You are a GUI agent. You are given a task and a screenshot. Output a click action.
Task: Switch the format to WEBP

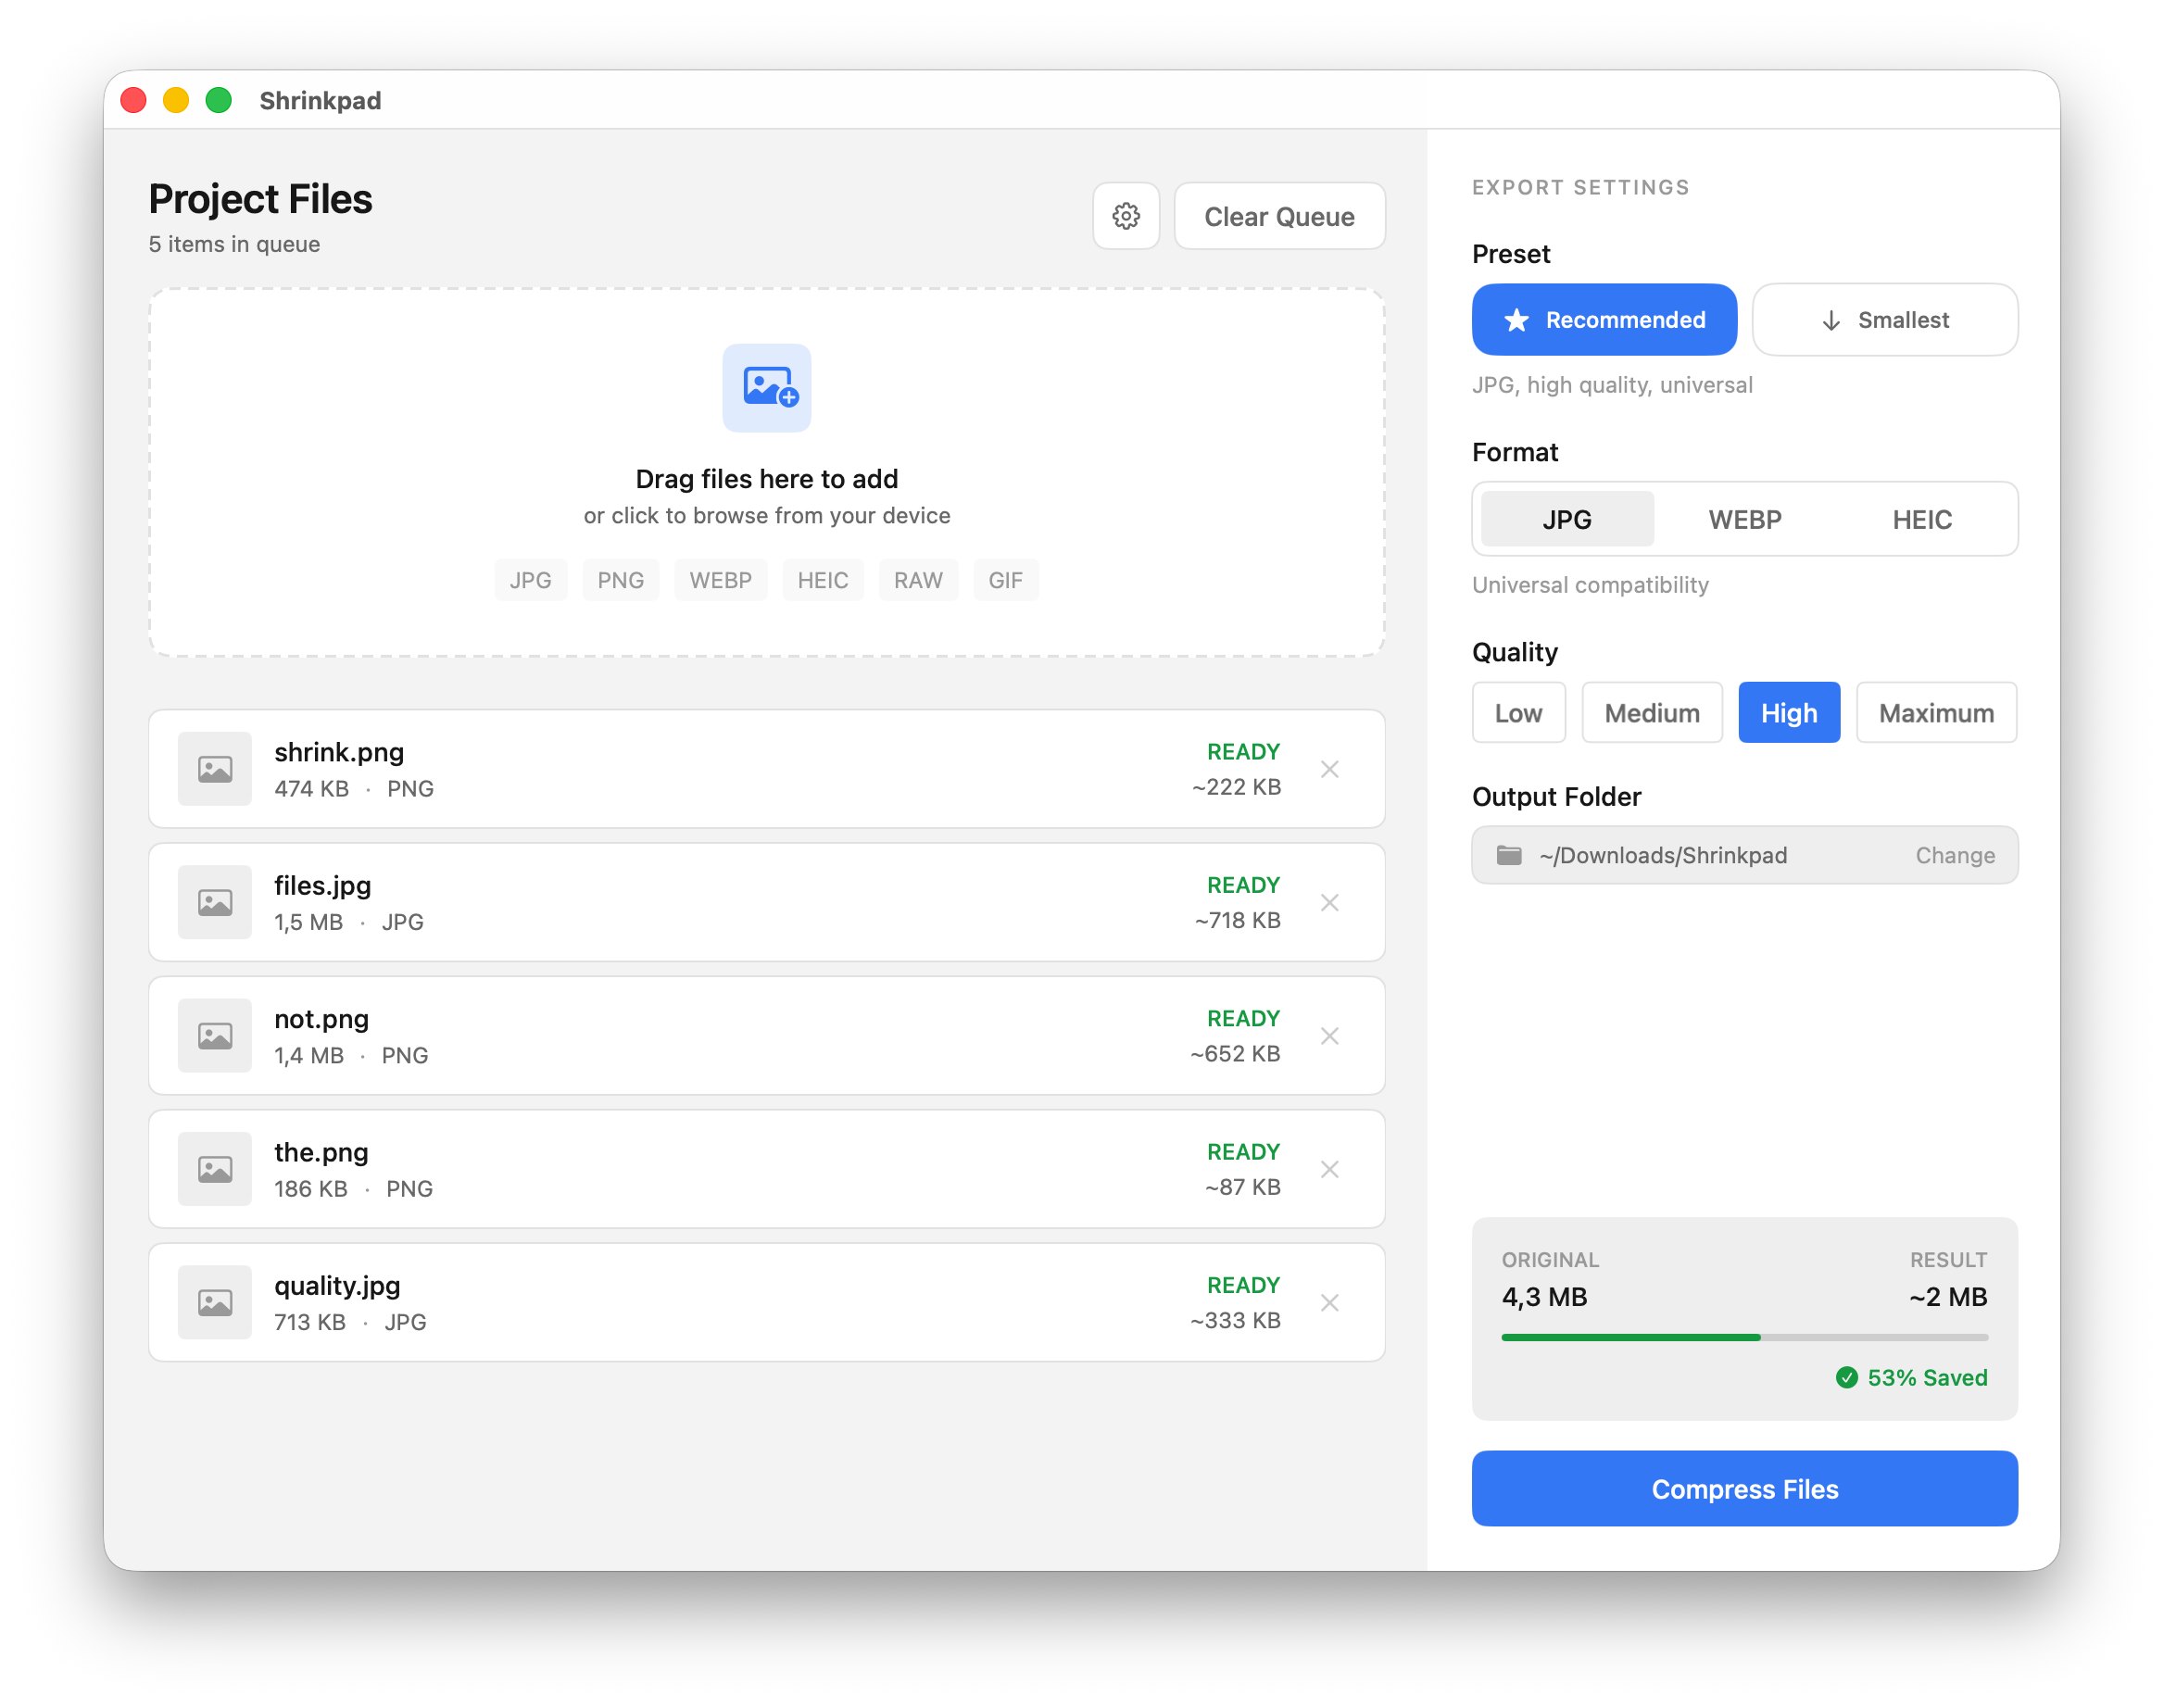[x=1744, y=520]
